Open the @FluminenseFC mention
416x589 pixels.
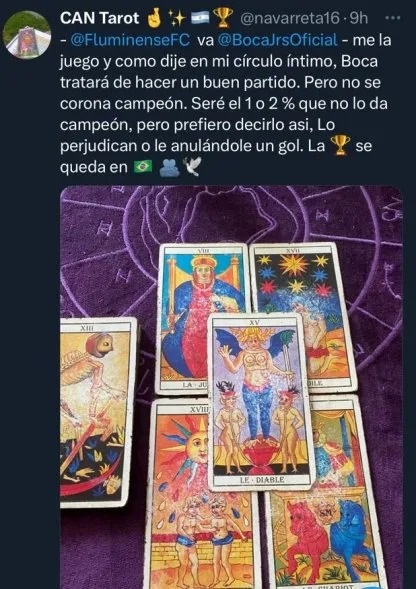(130, 40)
